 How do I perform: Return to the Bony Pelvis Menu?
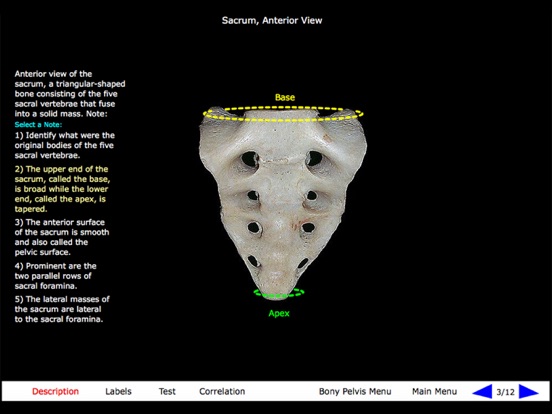pos(355,391)
